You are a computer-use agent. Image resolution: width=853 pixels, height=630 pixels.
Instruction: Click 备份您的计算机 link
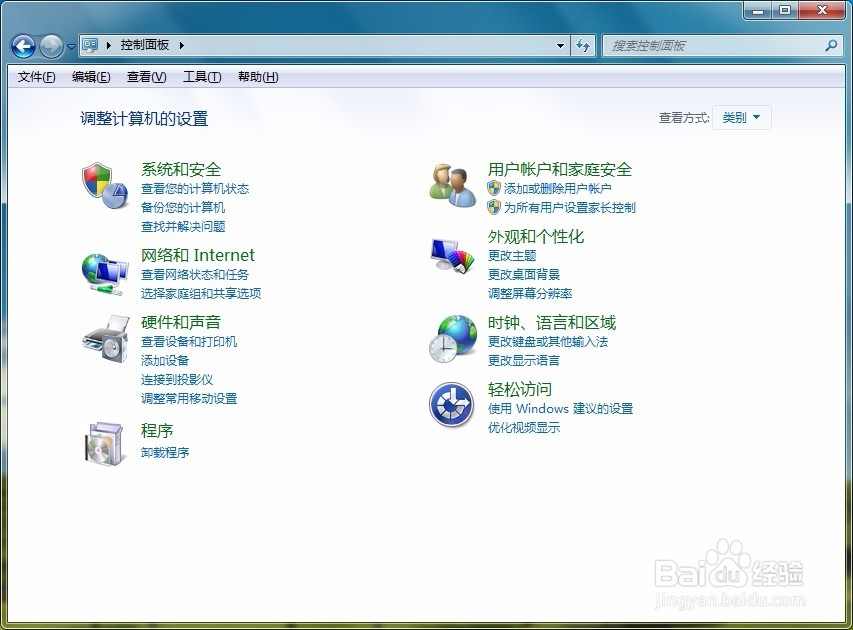[x=183, y=207]
